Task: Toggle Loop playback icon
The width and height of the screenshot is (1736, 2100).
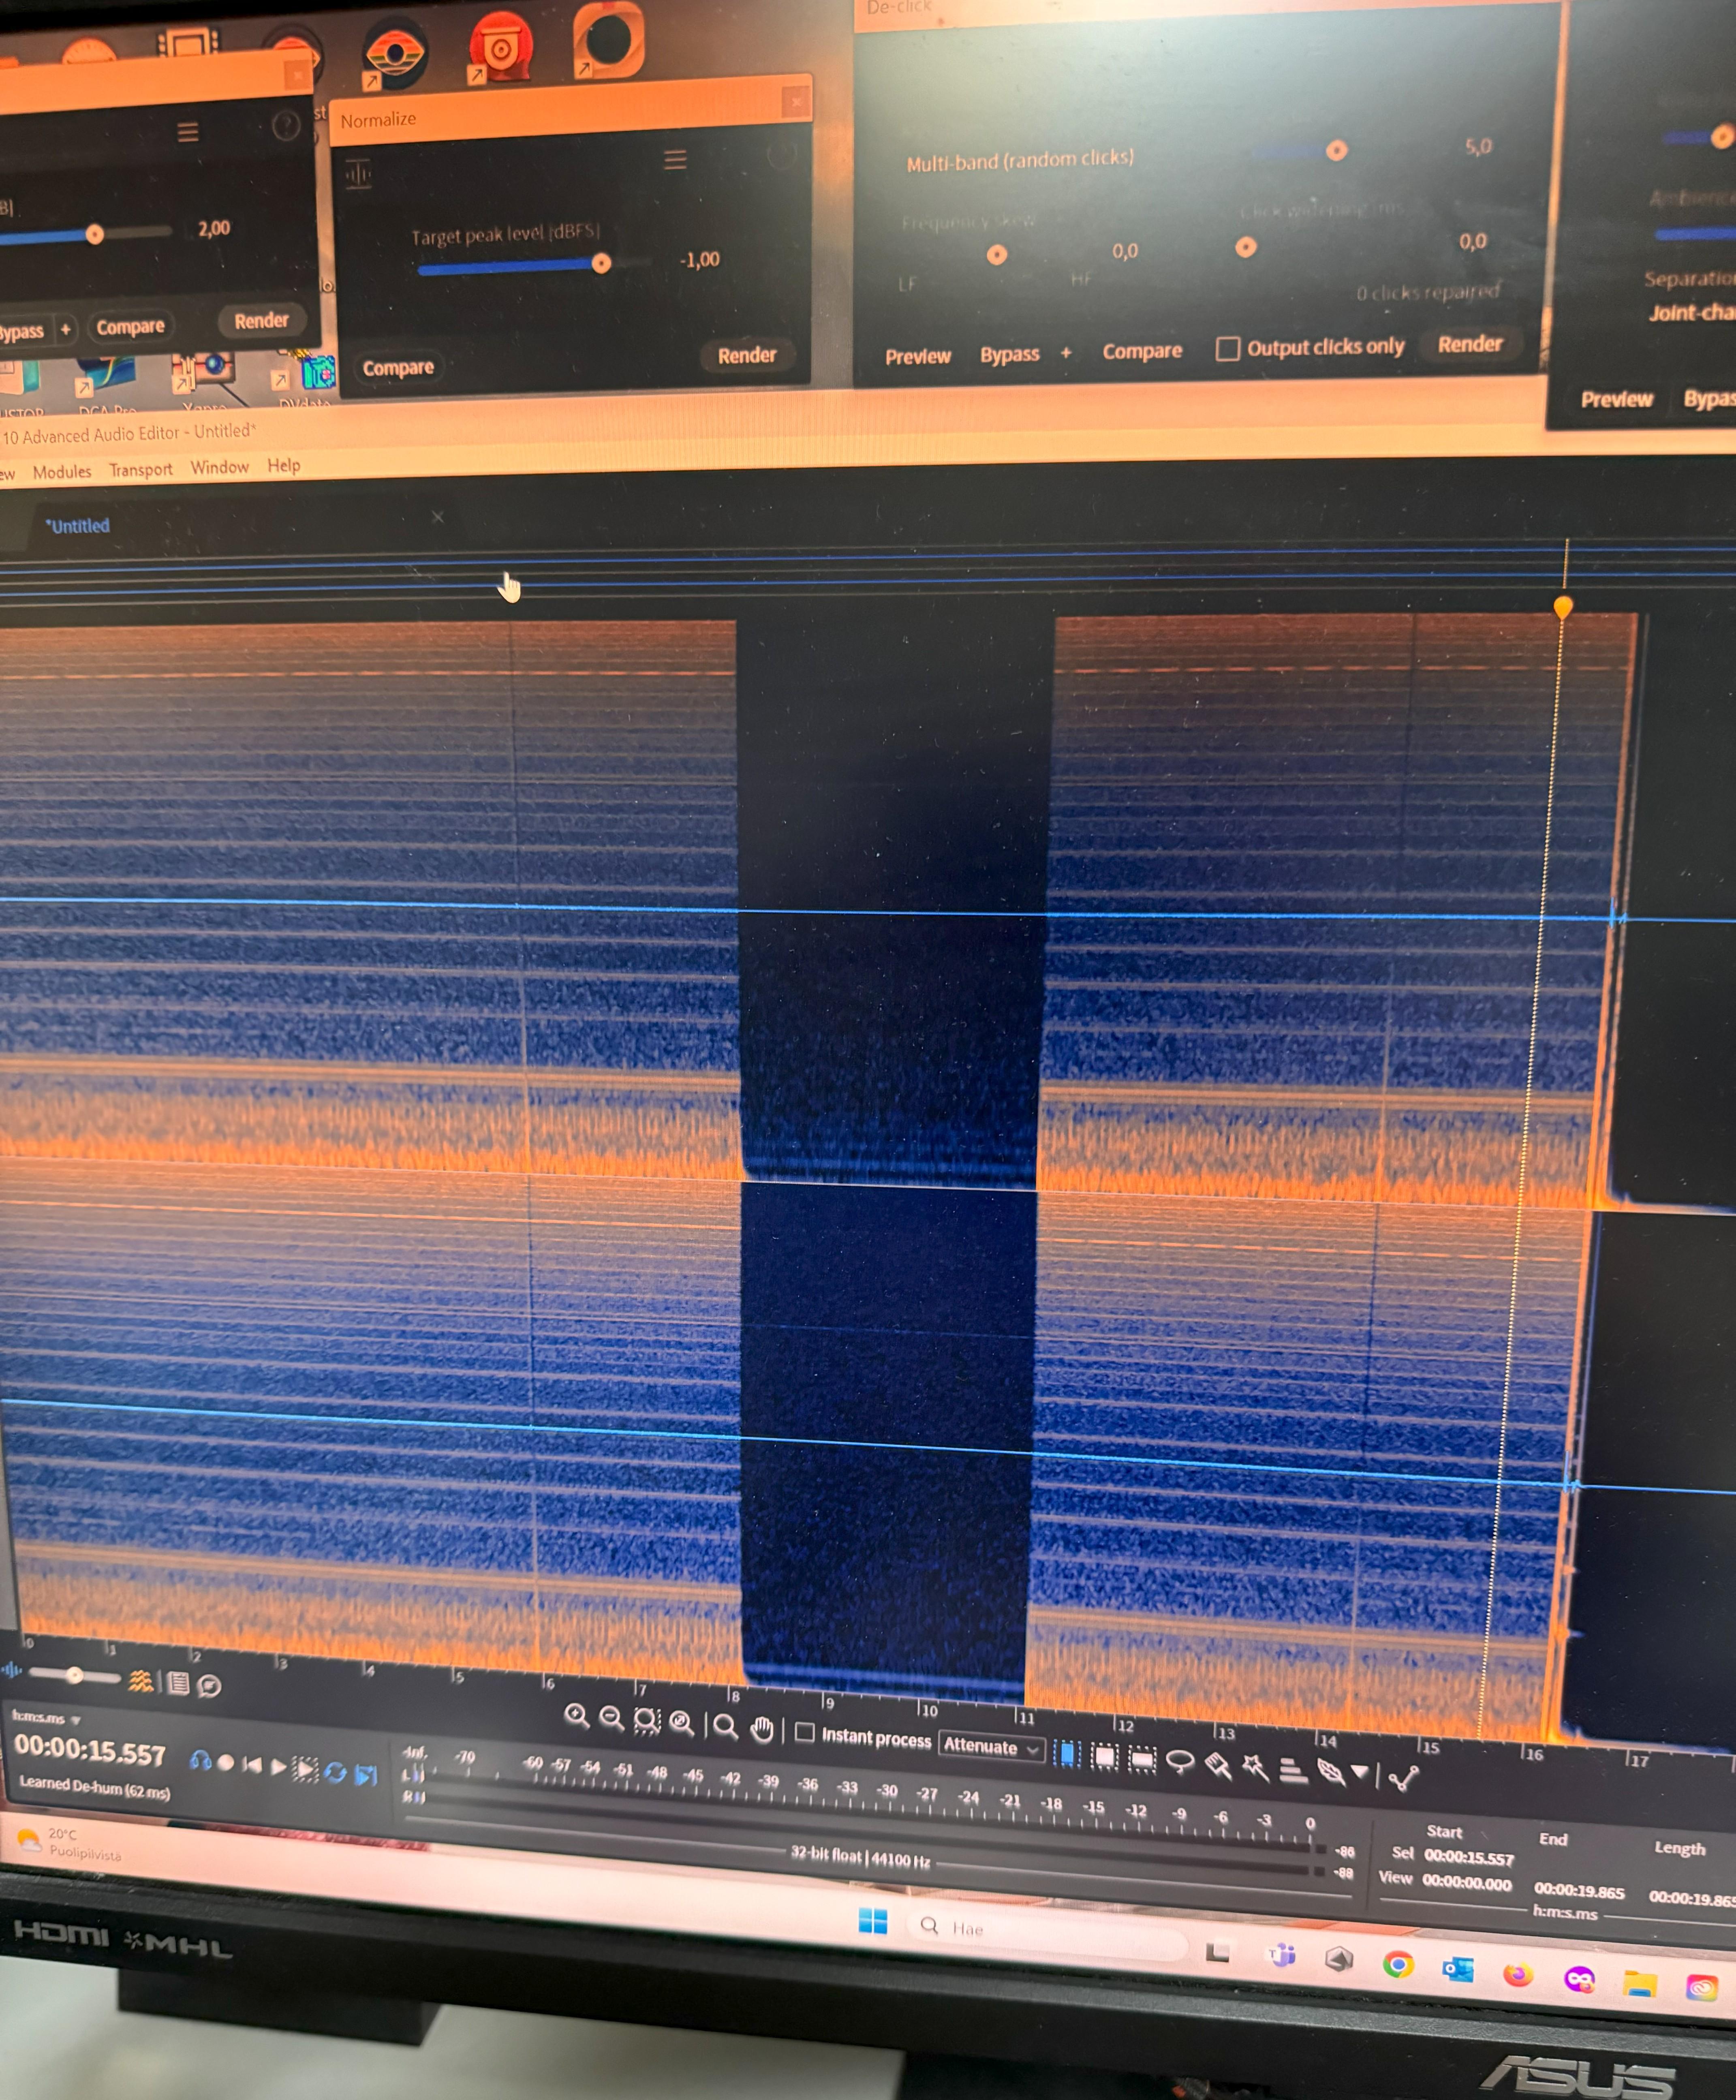Action: [335, 1772]
